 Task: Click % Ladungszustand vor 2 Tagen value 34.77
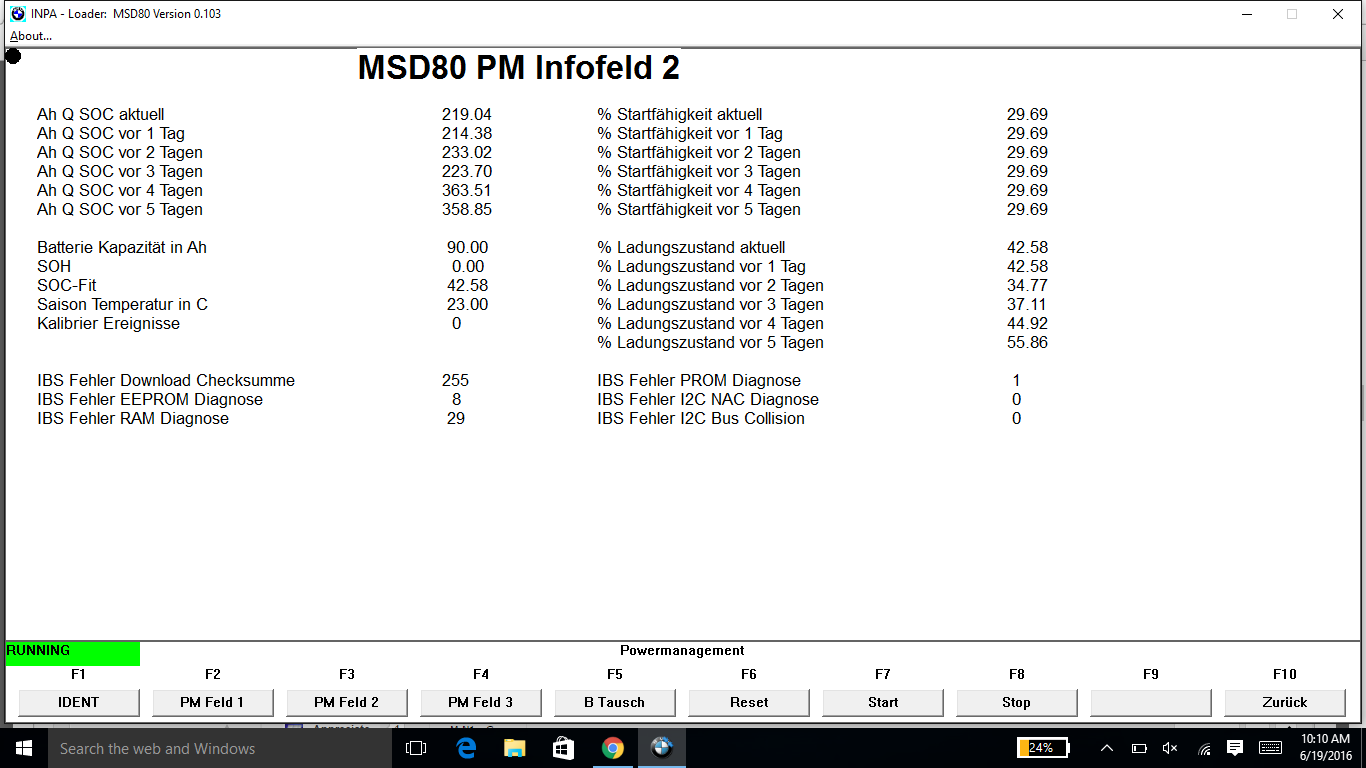click(1027, 286)
